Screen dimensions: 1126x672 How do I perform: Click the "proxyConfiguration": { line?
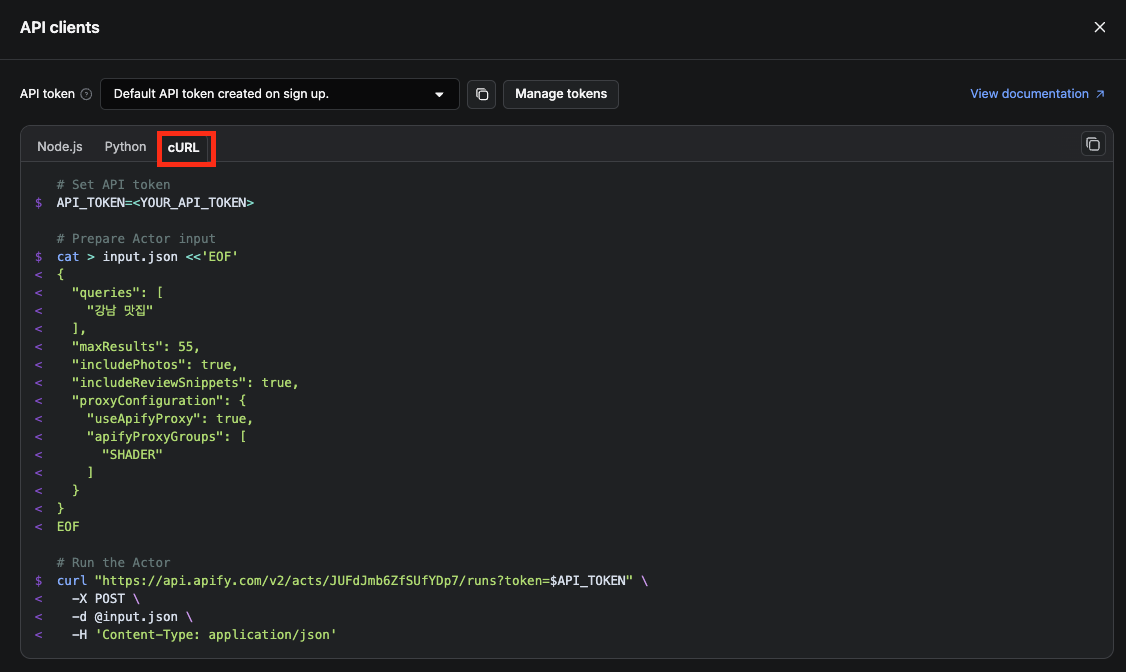click(x=159, y=400)
